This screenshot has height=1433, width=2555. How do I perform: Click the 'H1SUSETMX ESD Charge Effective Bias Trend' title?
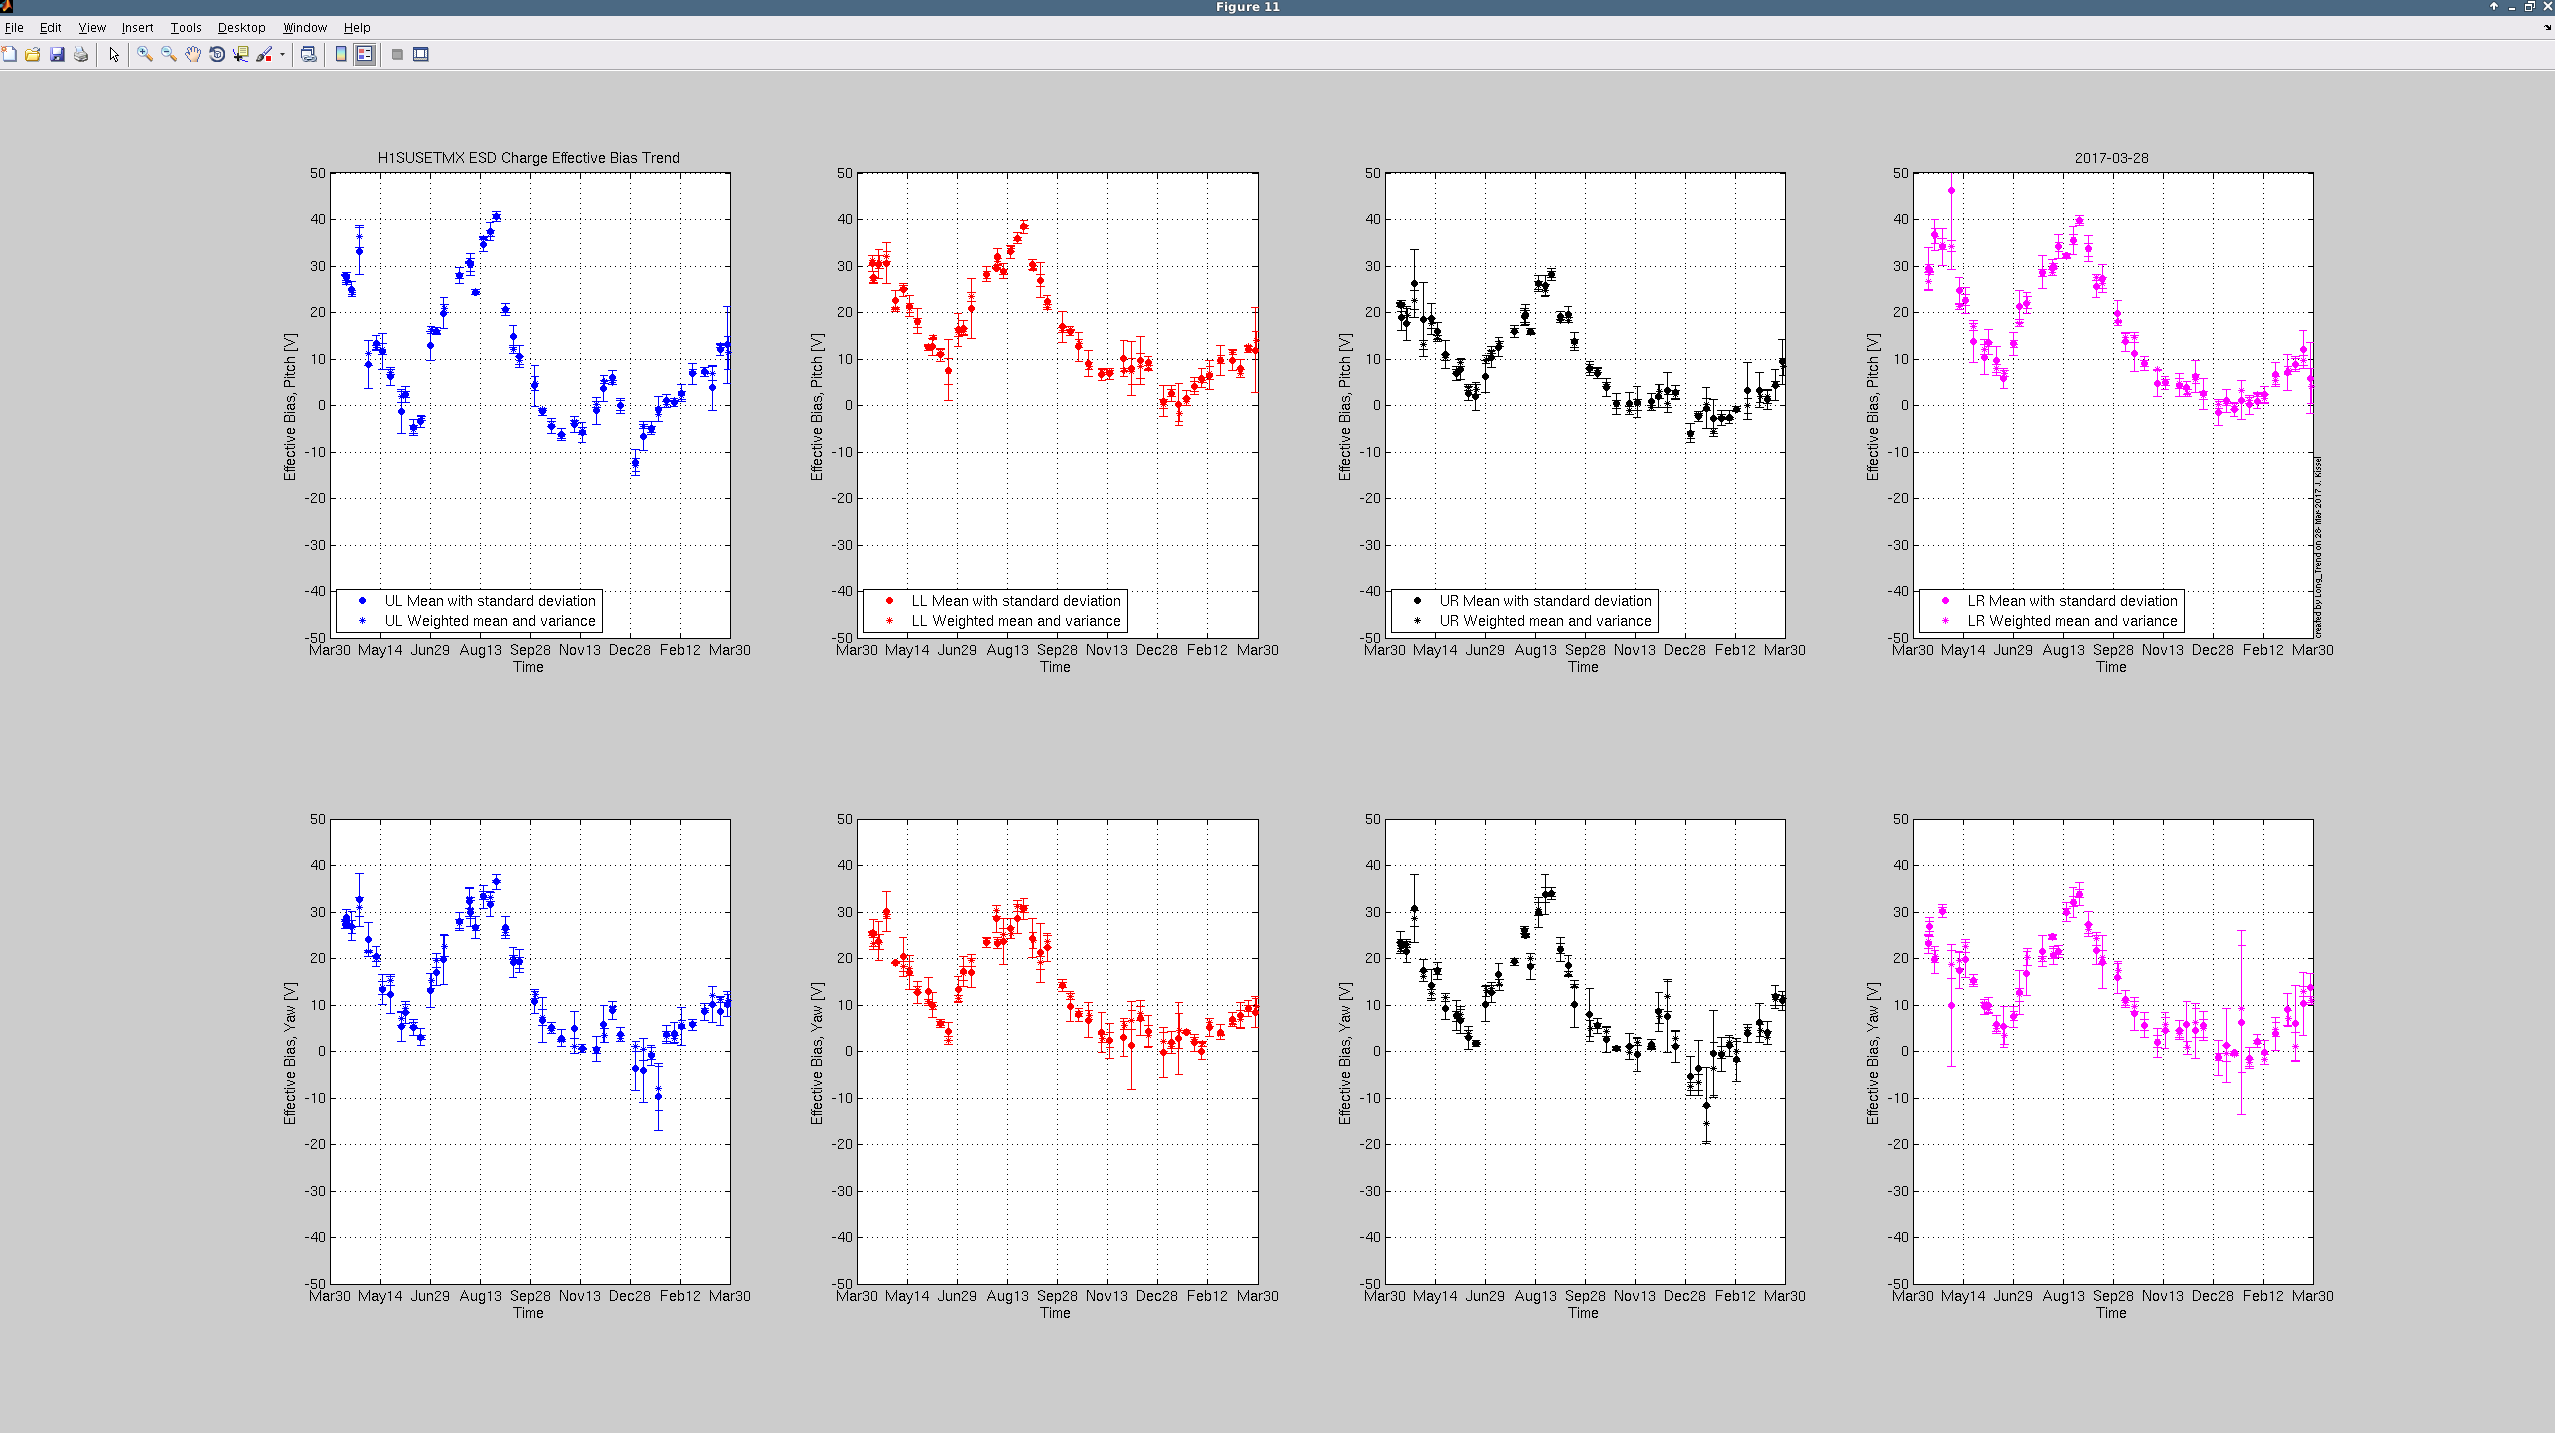528,158
